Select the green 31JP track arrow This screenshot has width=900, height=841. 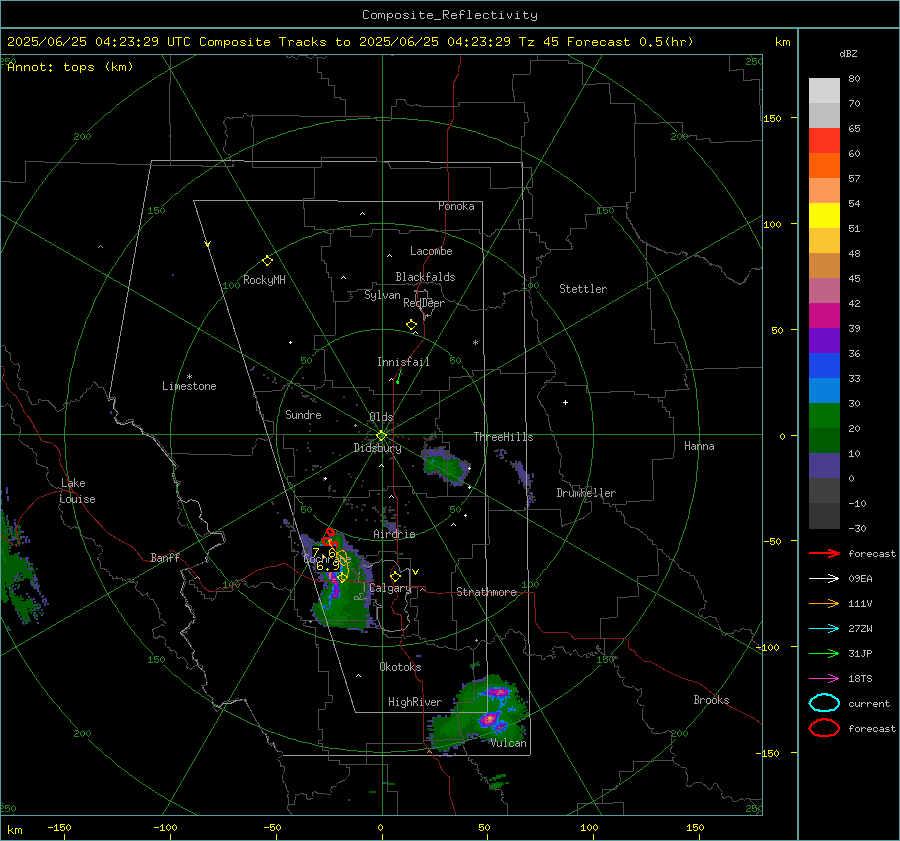click(x=824, y=653)
